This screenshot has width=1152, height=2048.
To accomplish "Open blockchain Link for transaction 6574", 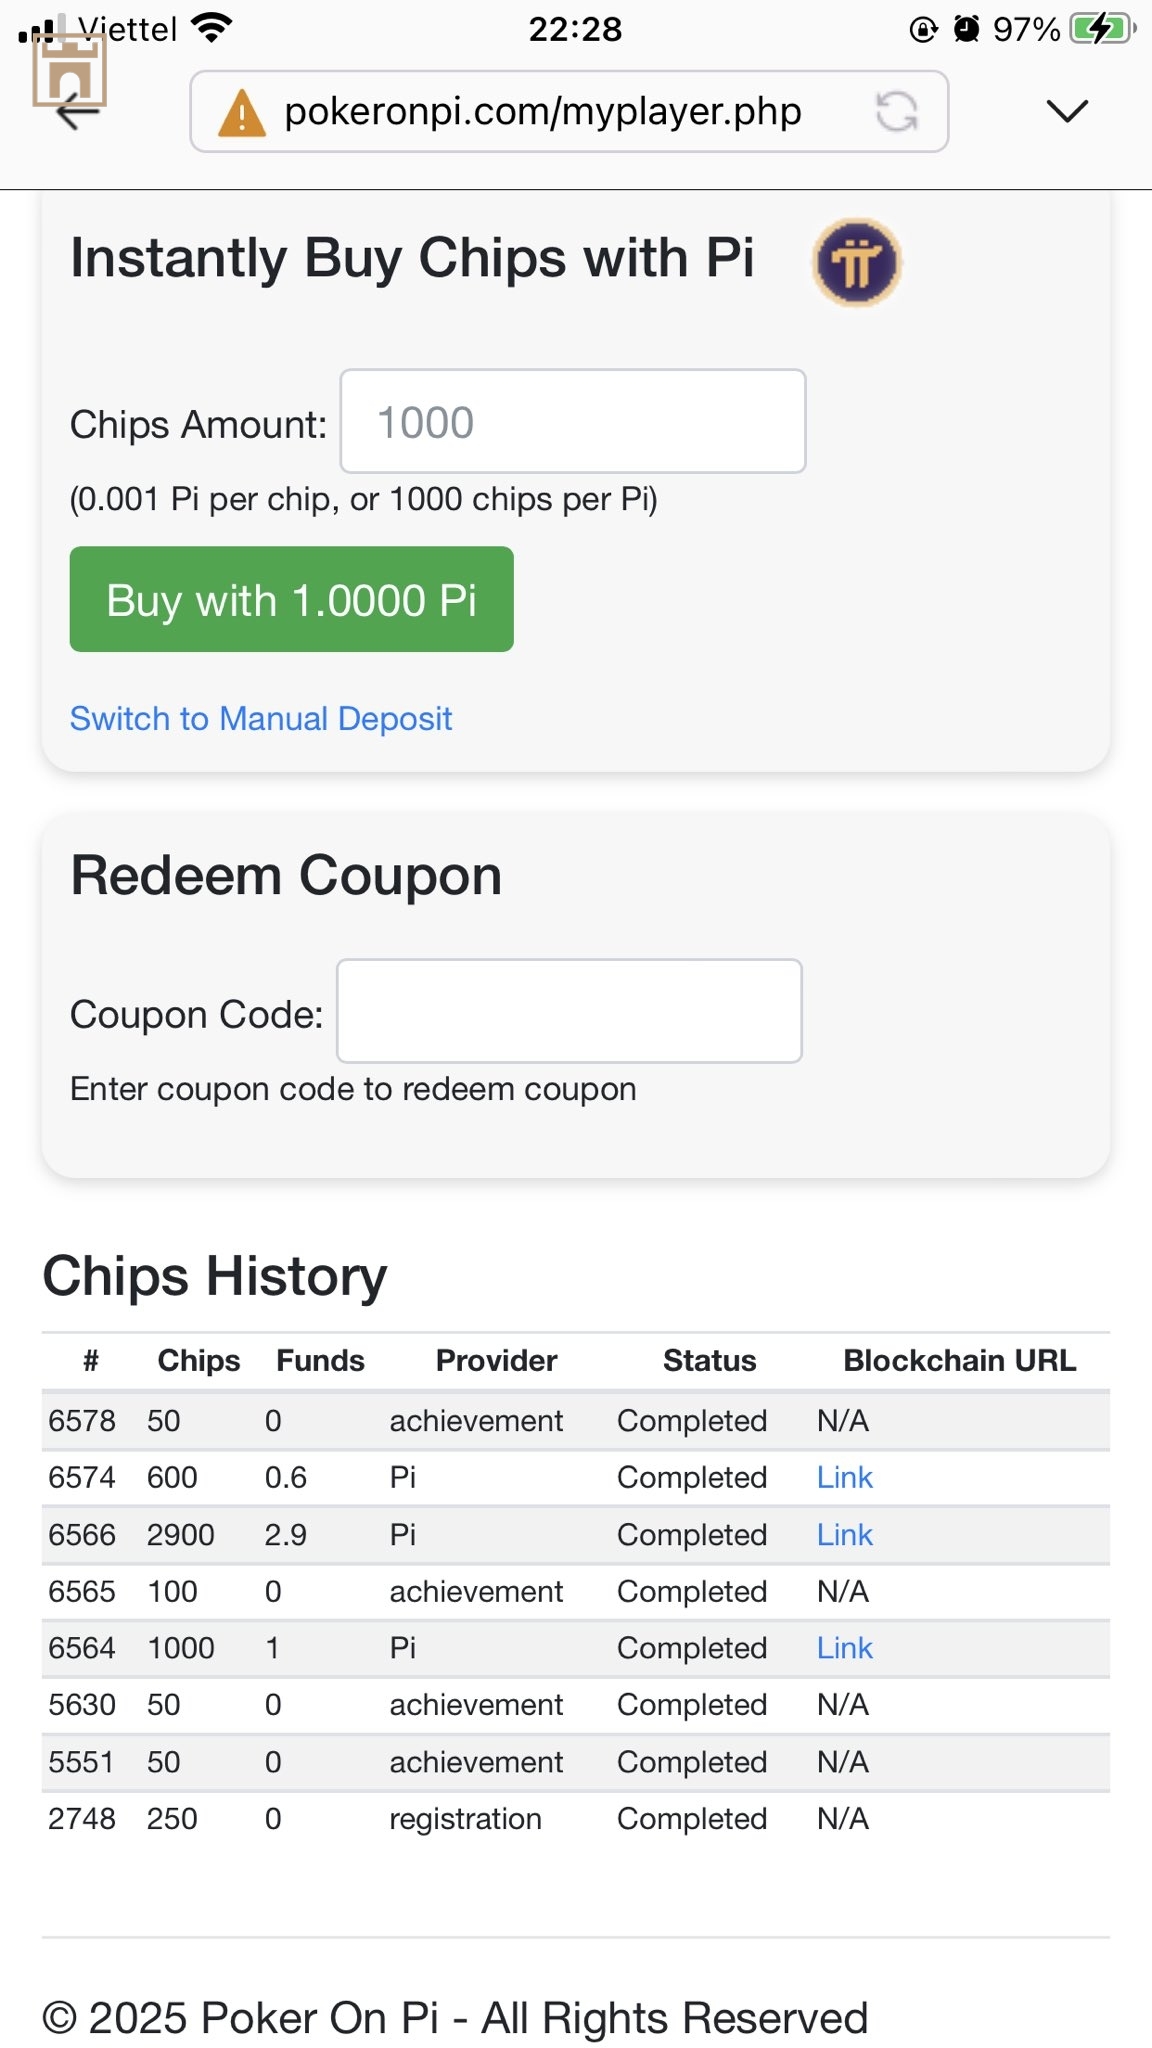I will [x=844, y=1477].
